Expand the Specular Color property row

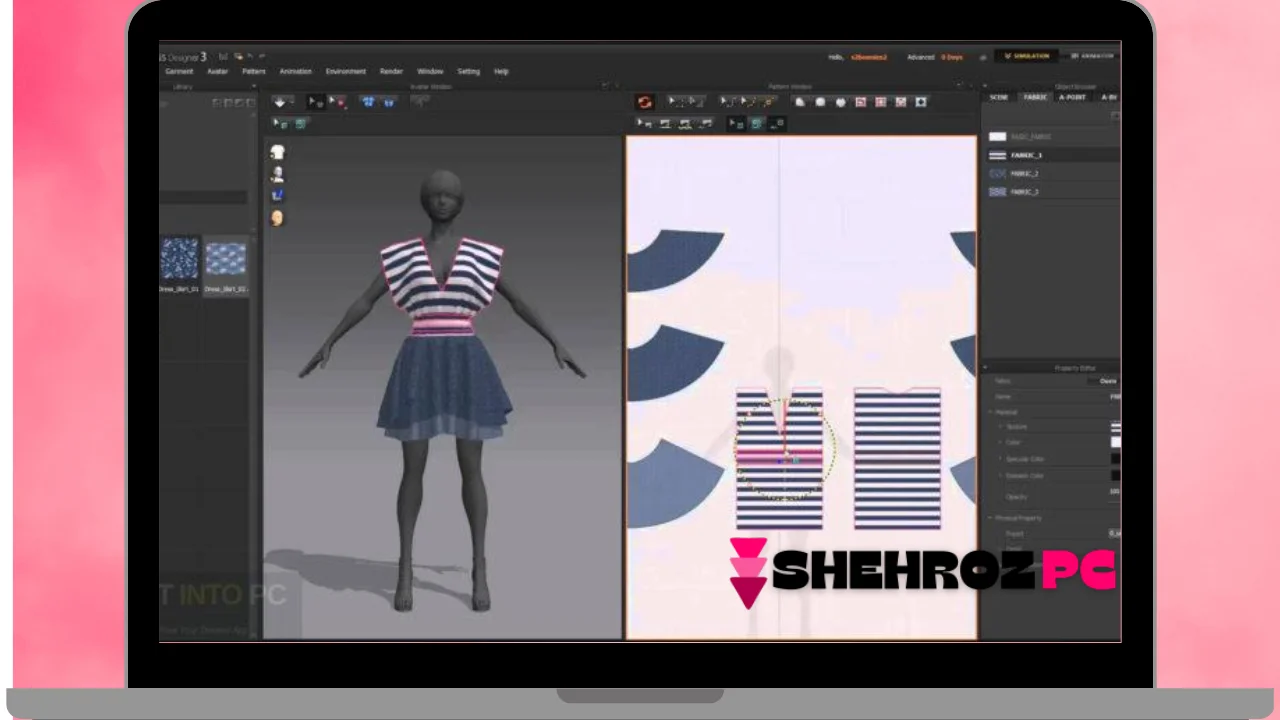[x=1000, y=459]
